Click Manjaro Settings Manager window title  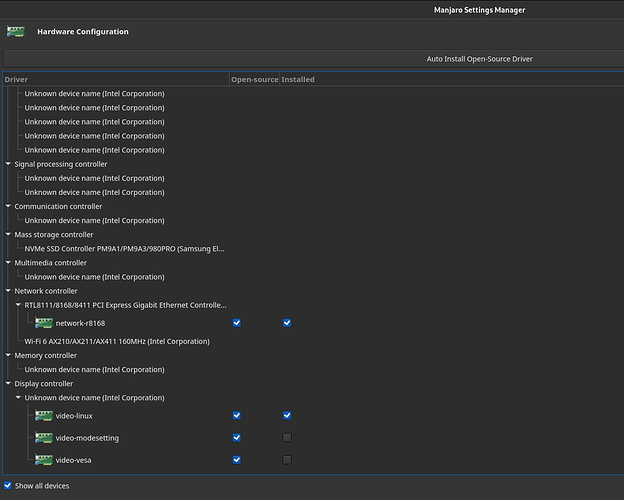coord(480,10)
